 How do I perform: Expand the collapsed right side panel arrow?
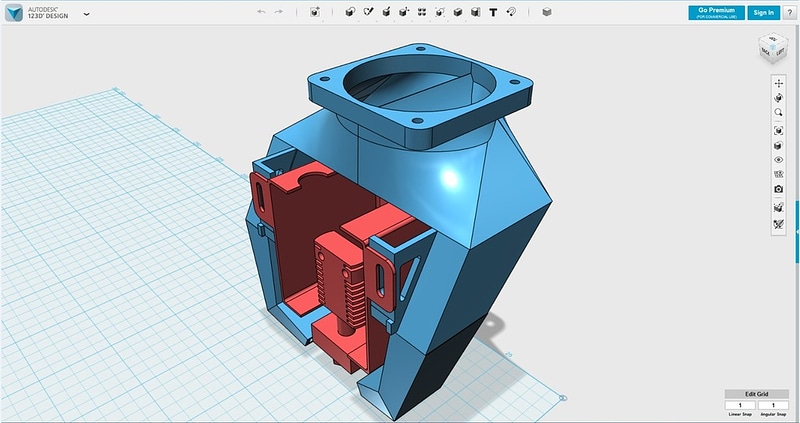797,232
